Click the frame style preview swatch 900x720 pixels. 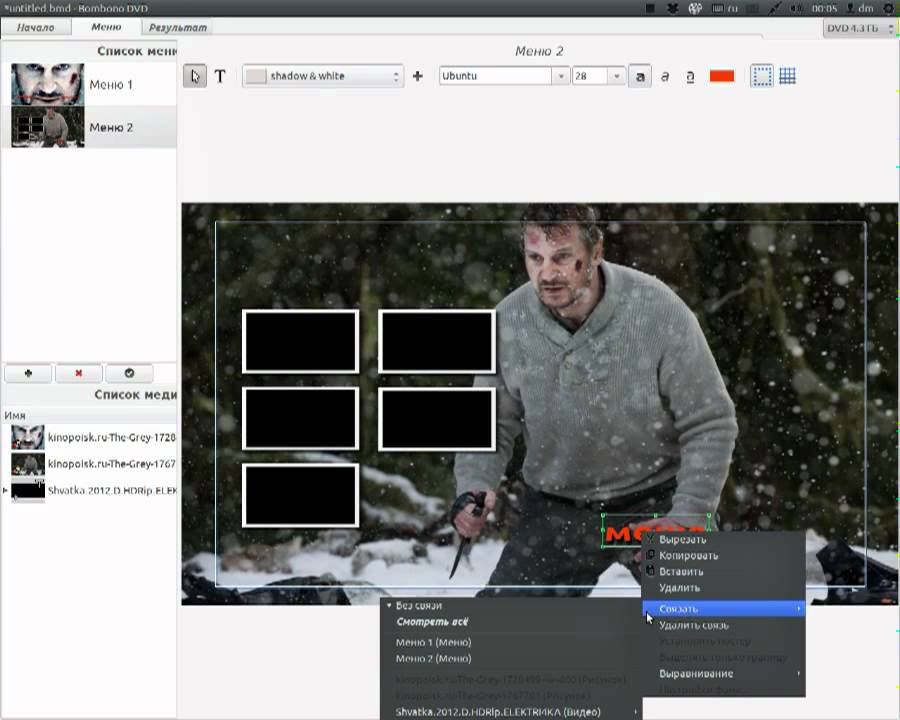point(256,76)
